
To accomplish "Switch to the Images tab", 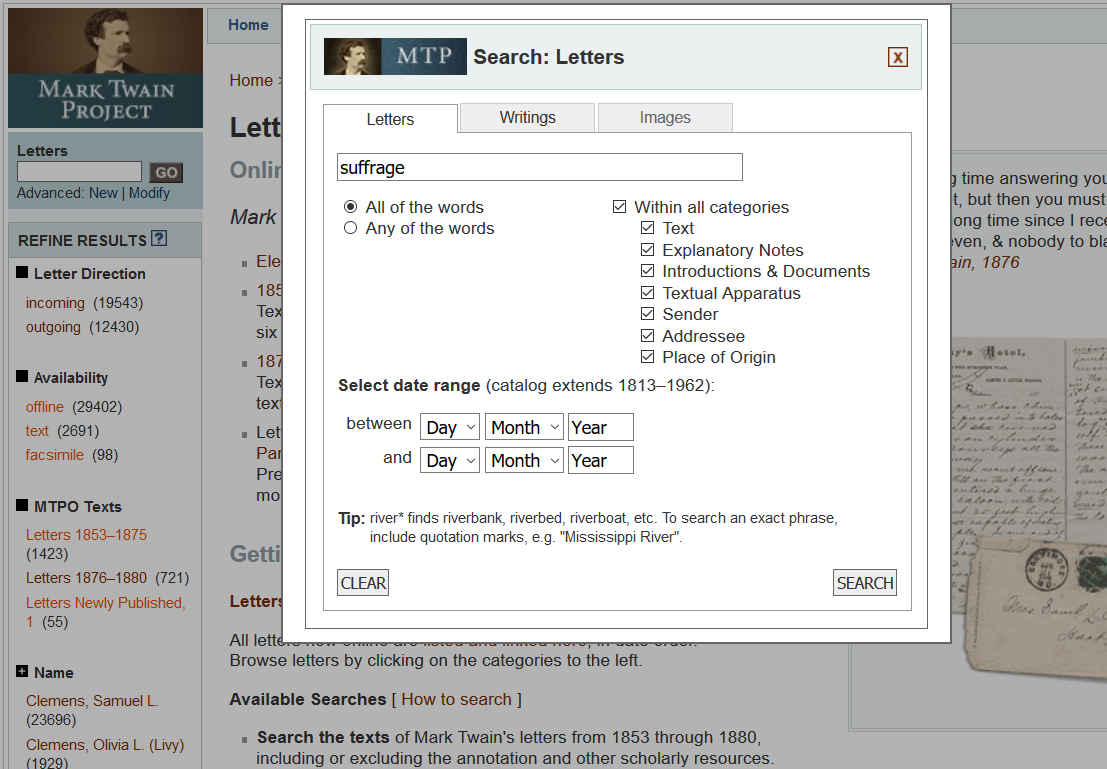I will (665, 117).
